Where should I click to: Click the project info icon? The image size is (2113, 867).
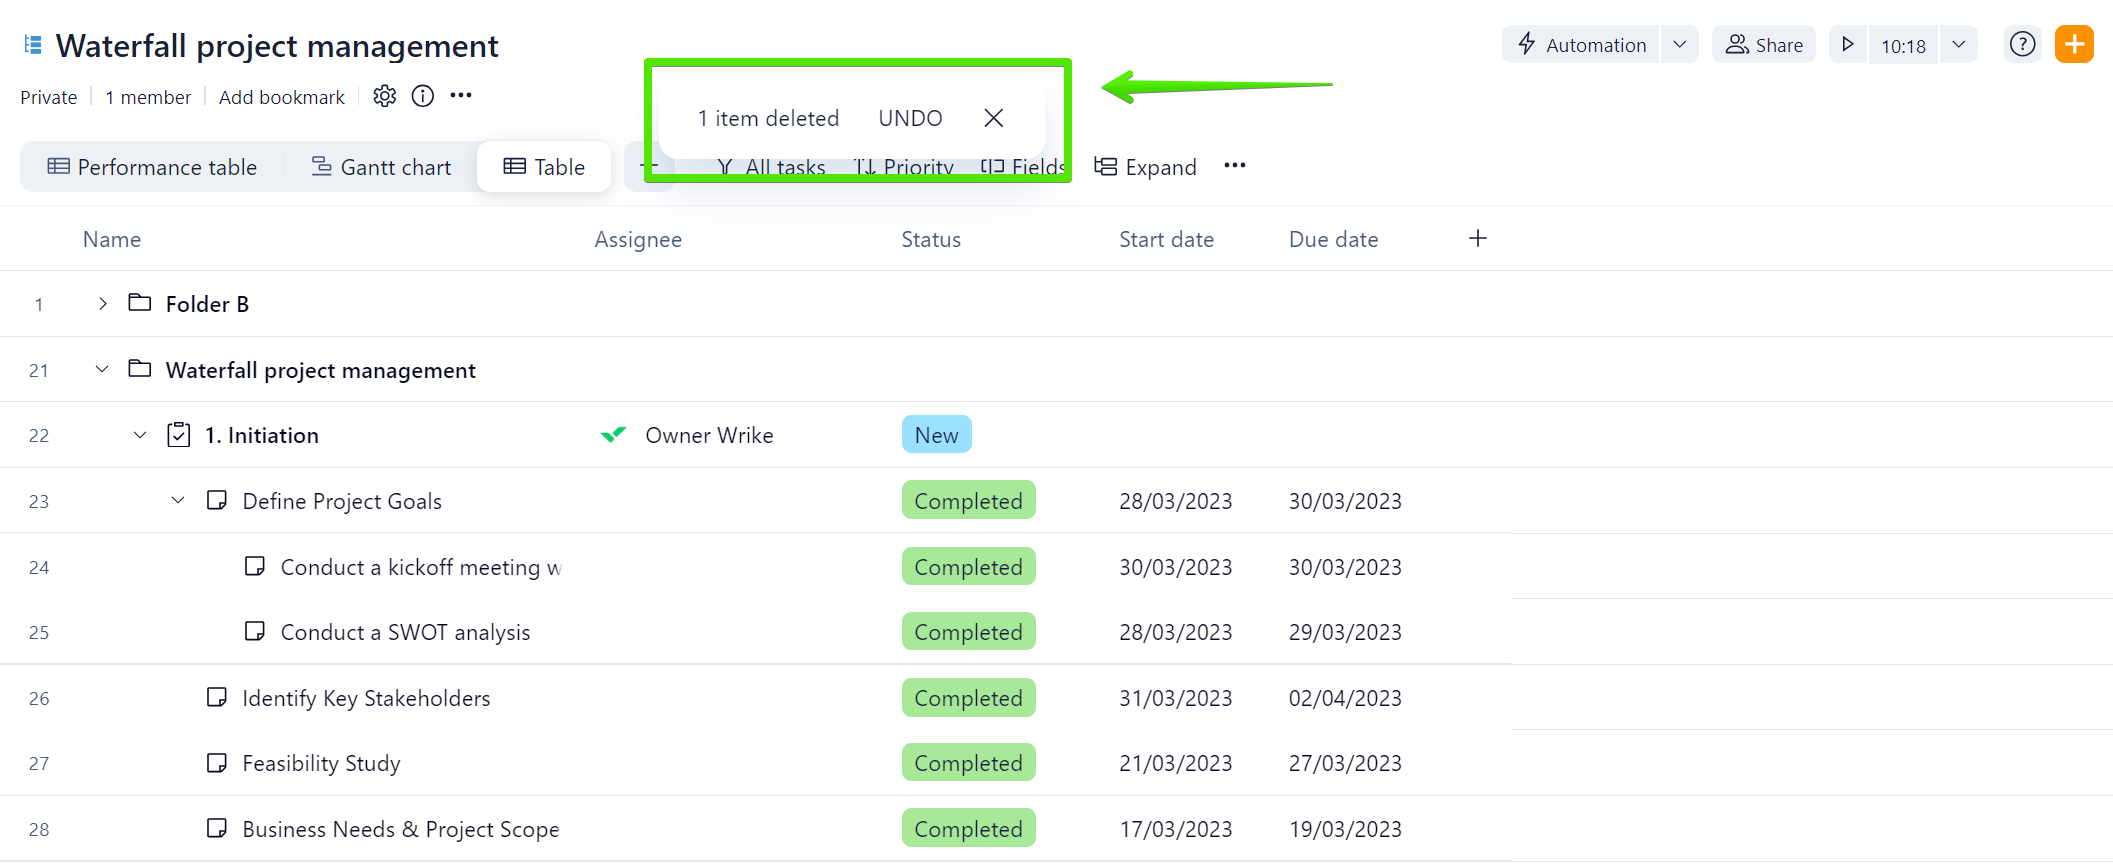click(423, 96)
